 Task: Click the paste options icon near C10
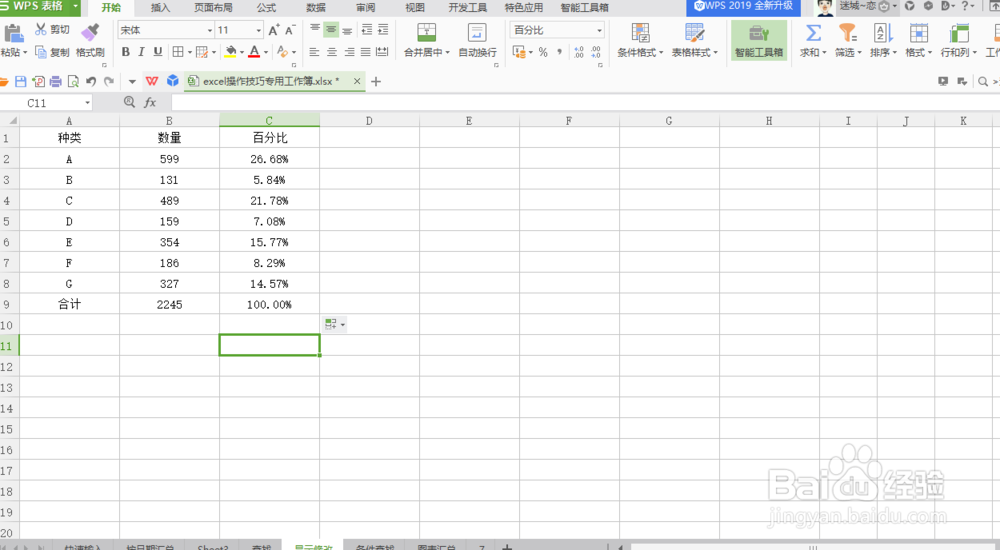click(334, 325)
